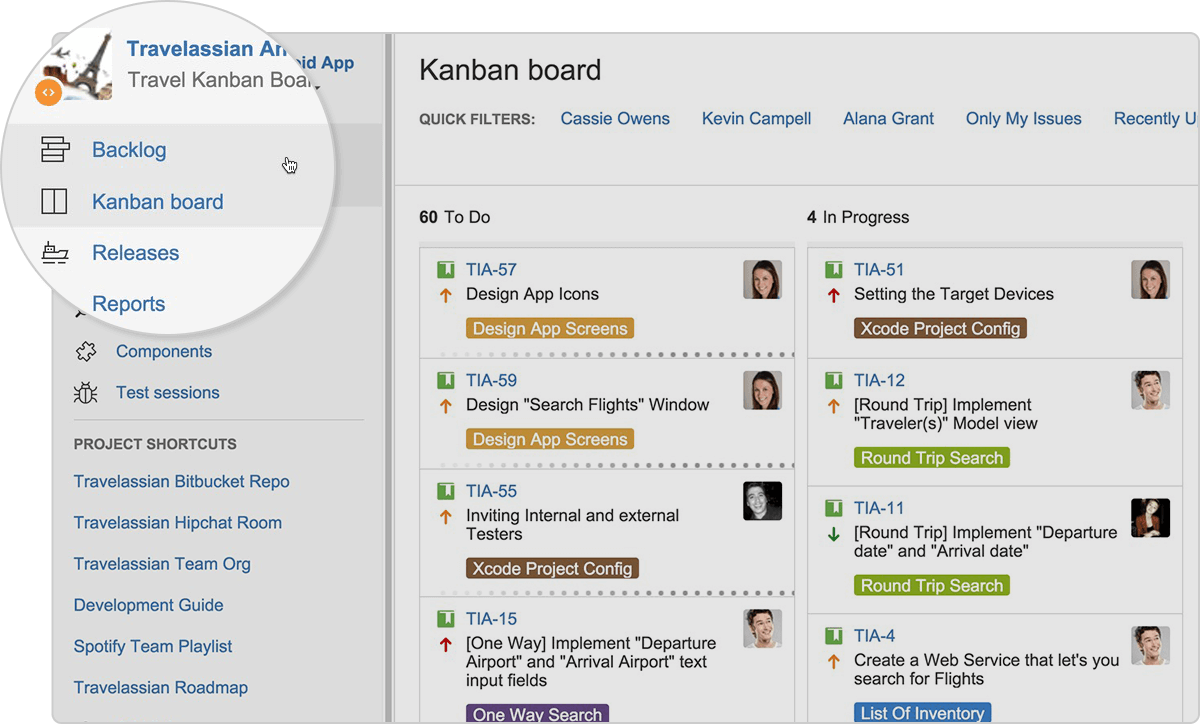Collapse the sidebar with the orange chevron toggle

coord(48,91)
